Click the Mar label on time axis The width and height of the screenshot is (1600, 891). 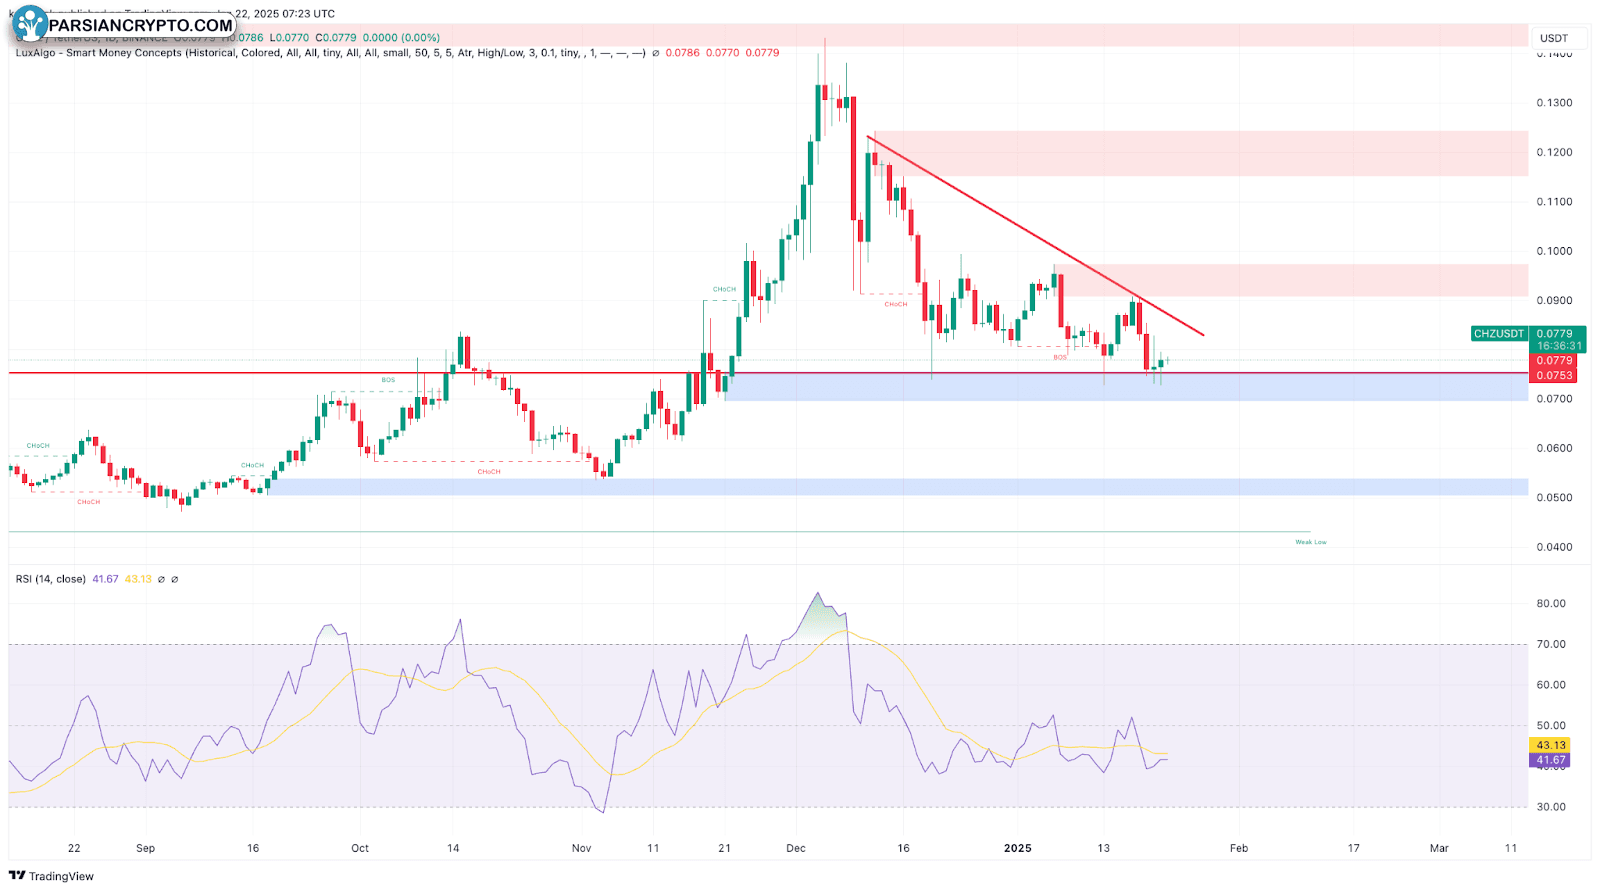coord(1439,848)
